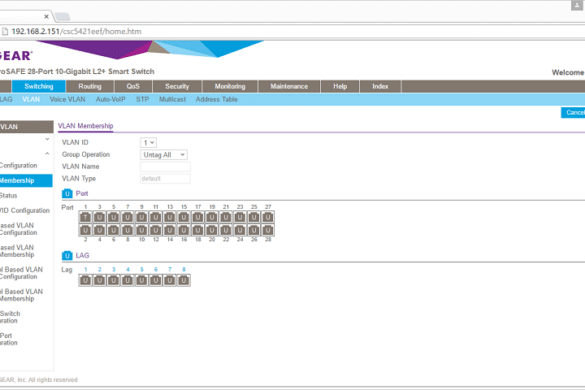Open the Routing main tab
Viewport: 585px width, 390px height.
(x=90, y=86)
